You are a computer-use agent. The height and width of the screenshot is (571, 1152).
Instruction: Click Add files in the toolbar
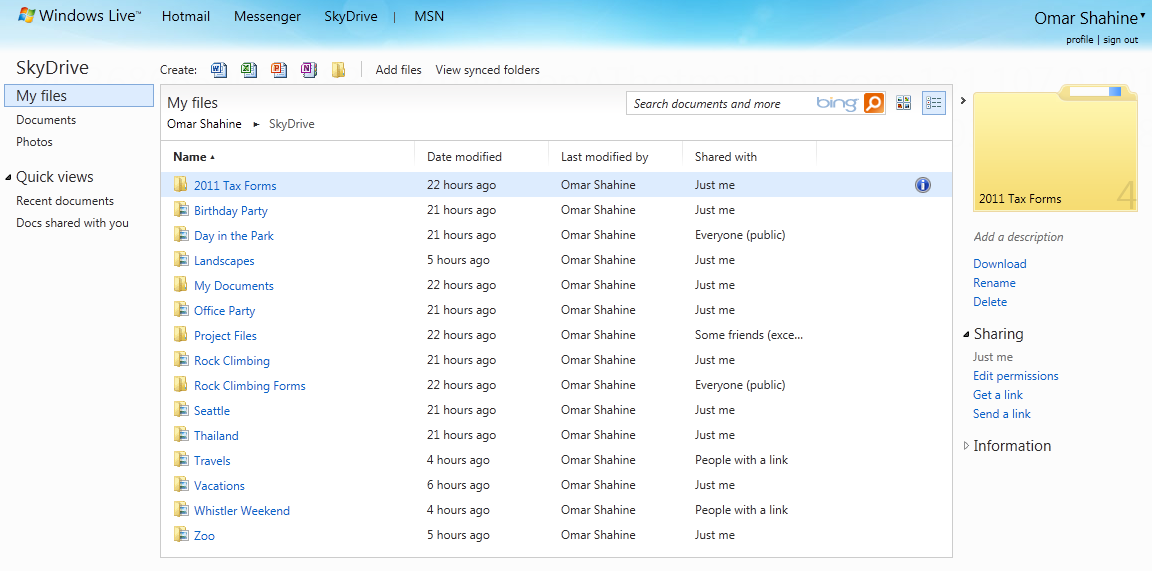coord(398,70)
